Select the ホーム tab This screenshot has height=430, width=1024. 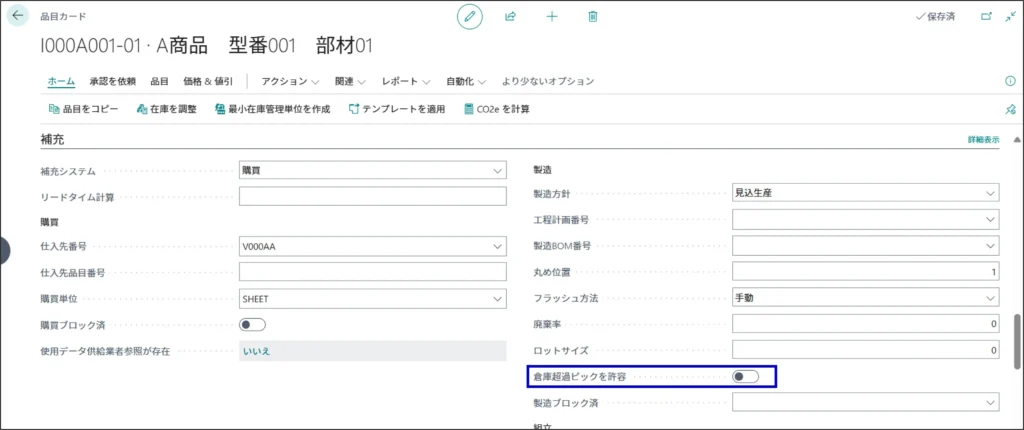[x=61, y=81]
